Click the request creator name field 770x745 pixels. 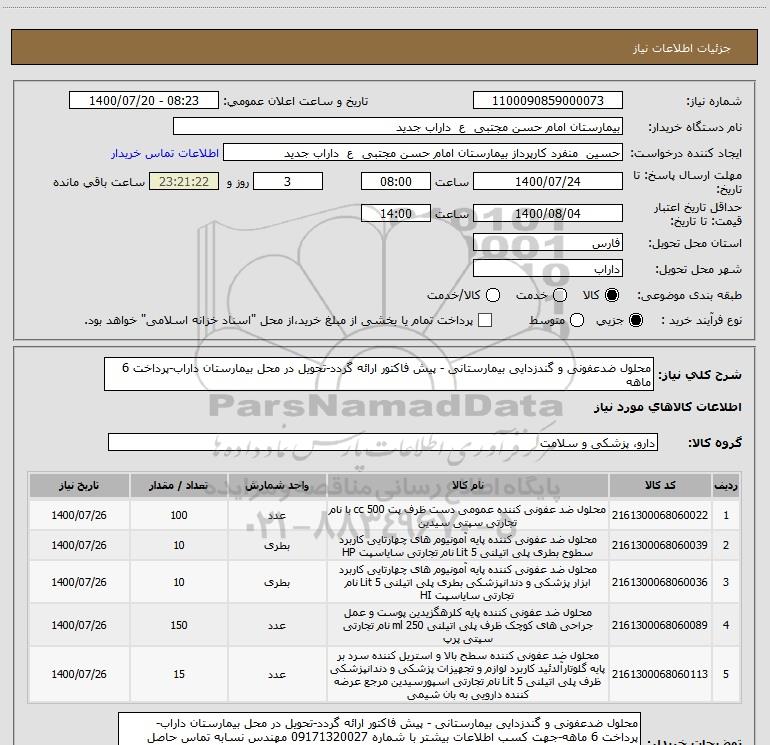click(423, 153)
